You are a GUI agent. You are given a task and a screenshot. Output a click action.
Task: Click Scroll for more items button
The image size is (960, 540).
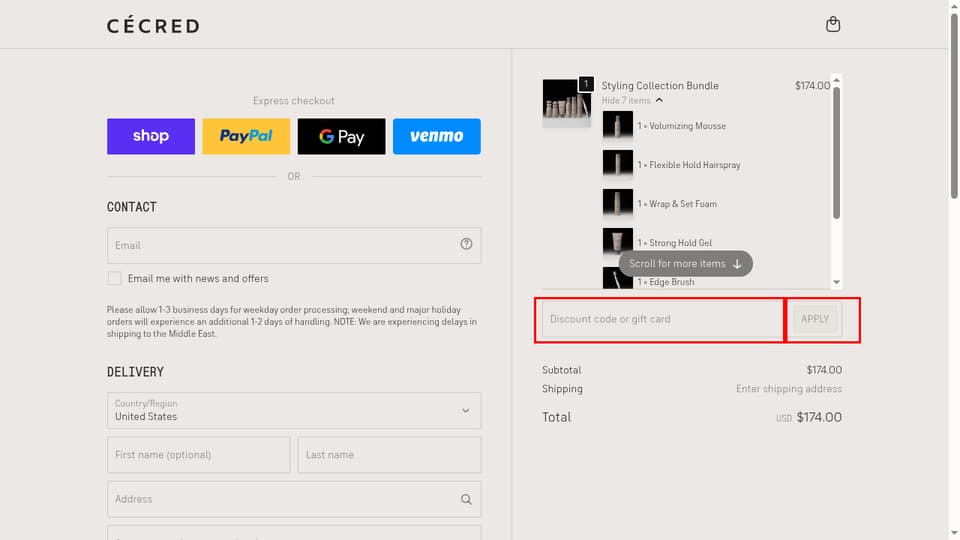(686, 263)
